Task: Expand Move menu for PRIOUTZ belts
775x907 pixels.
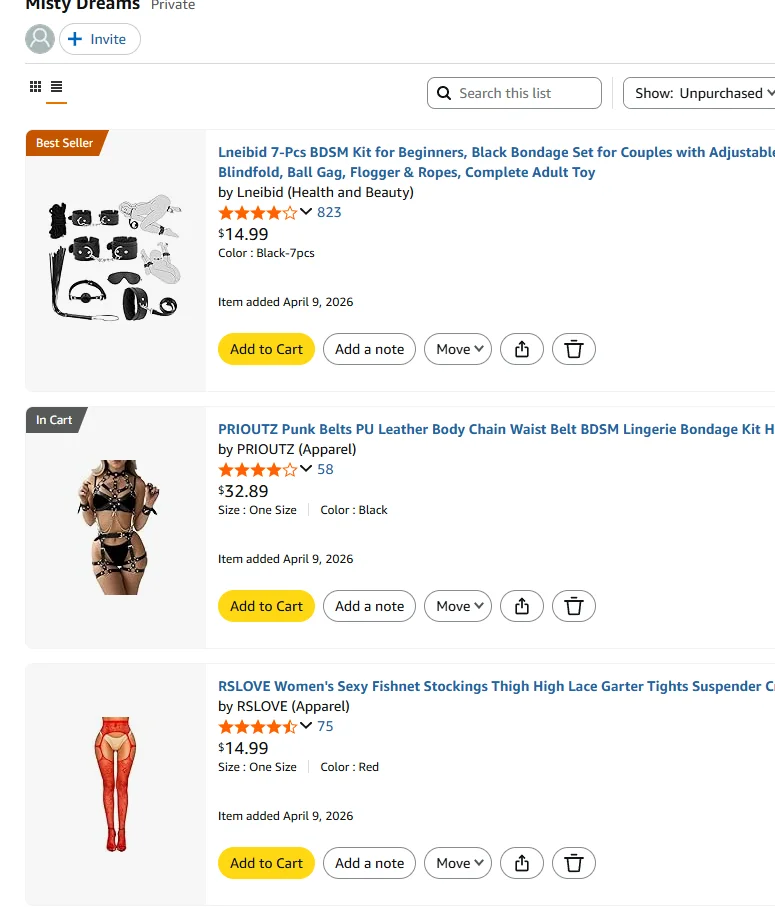Action: coord(458,606)
